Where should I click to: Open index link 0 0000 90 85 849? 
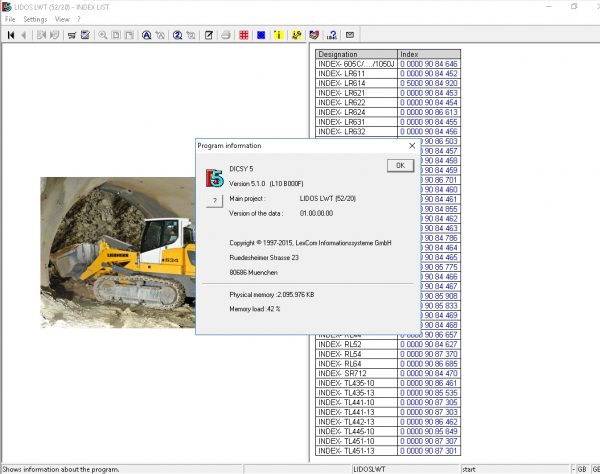pos(429,431)
